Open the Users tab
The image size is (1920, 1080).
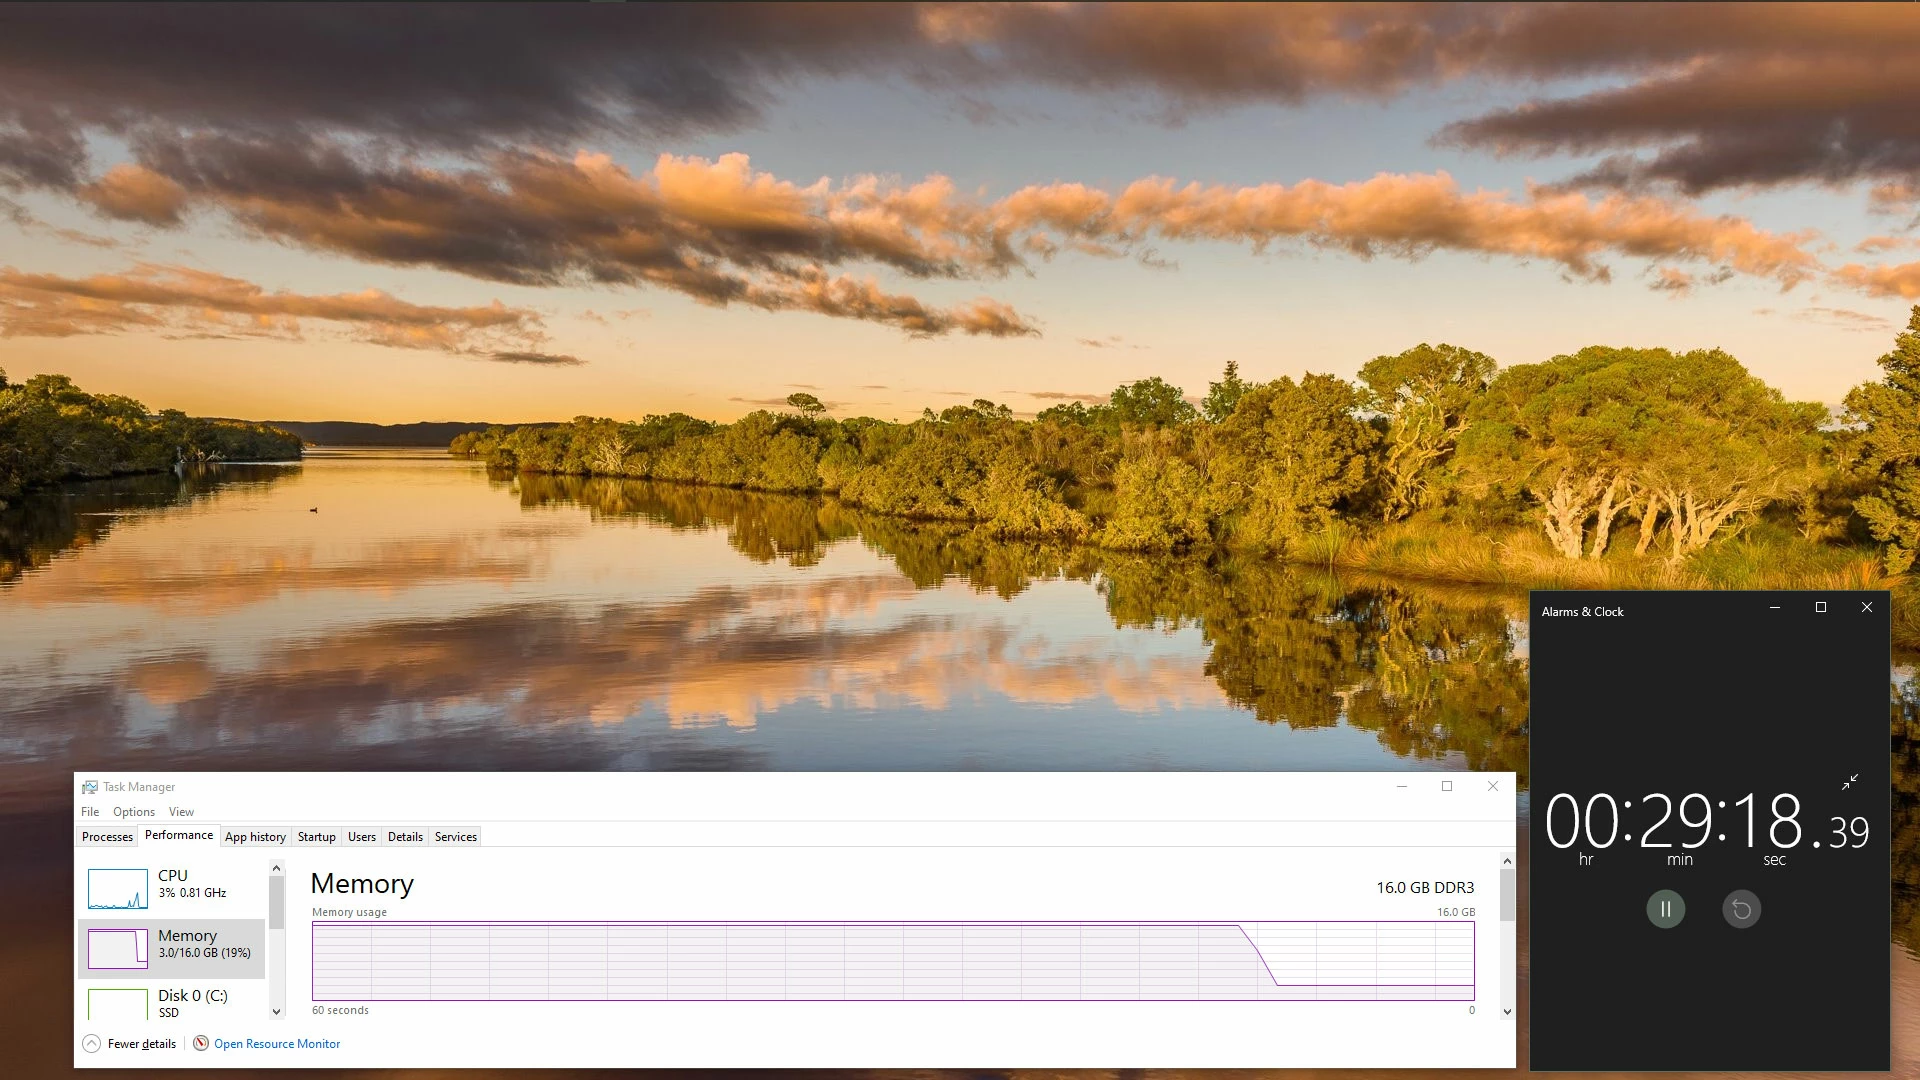[x=361, y=837]
